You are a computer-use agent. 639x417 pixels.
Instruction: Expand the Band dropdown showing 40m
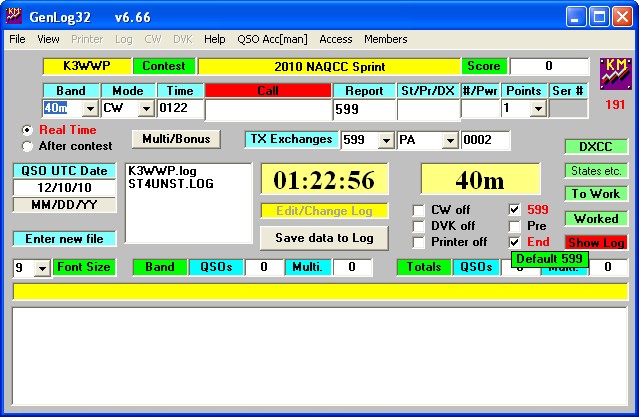pos(89,109)
